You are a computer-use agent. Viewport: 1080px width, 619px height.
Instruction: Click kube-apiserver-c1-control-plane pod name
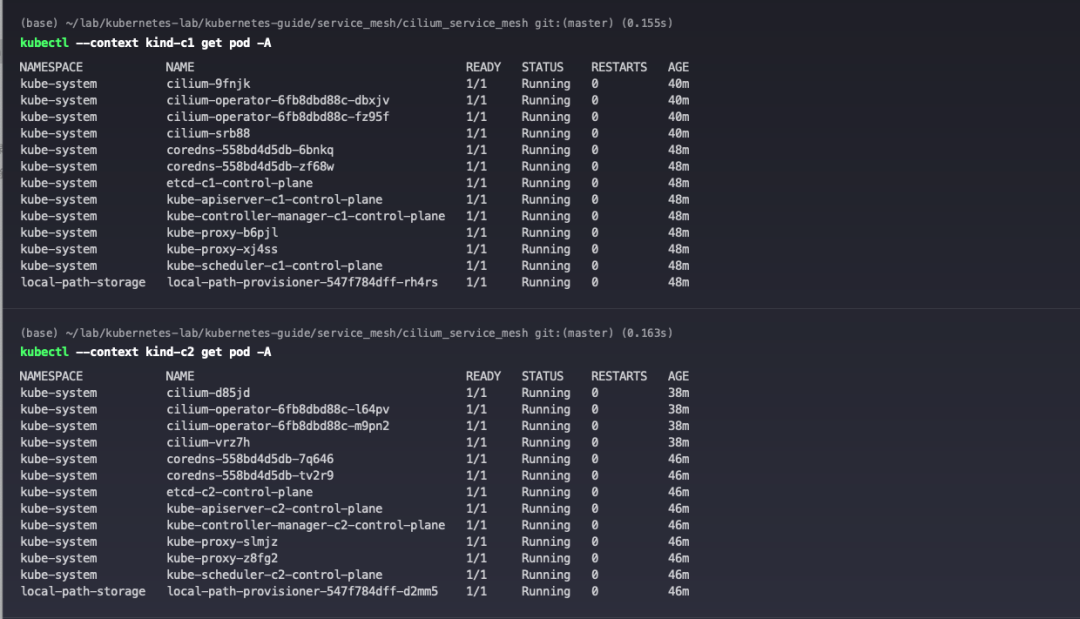274,200
